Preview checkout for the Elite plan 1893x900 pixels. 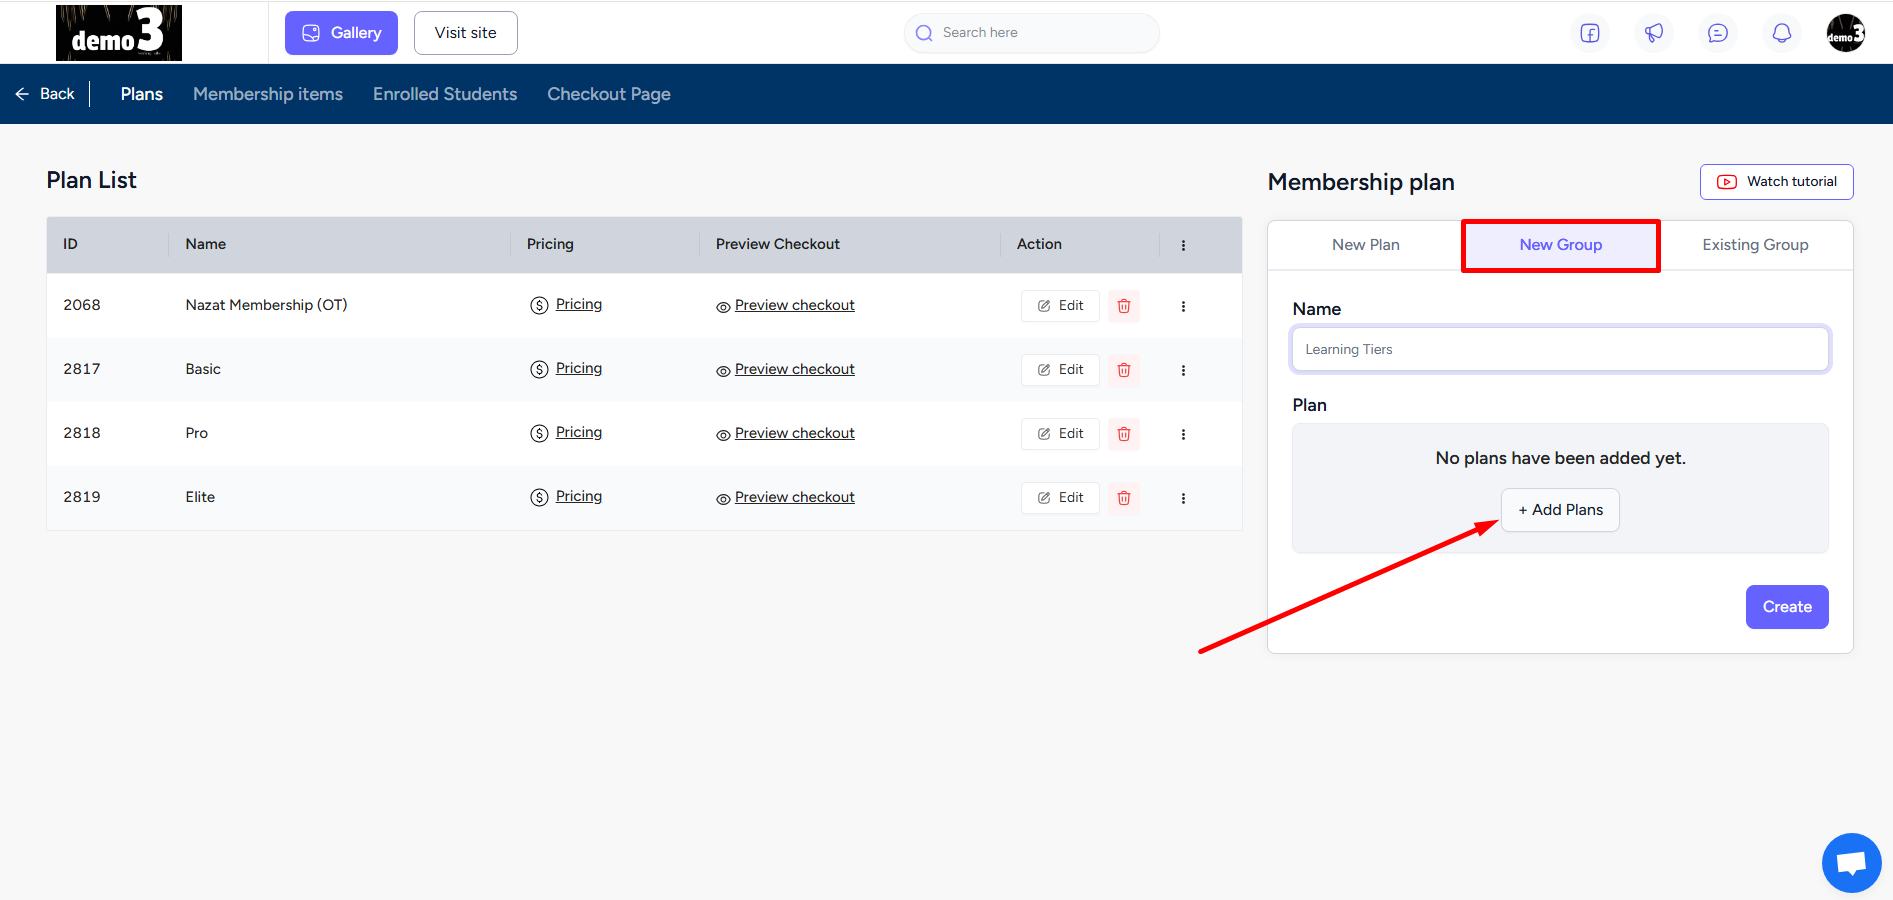[x=786, y=498]
